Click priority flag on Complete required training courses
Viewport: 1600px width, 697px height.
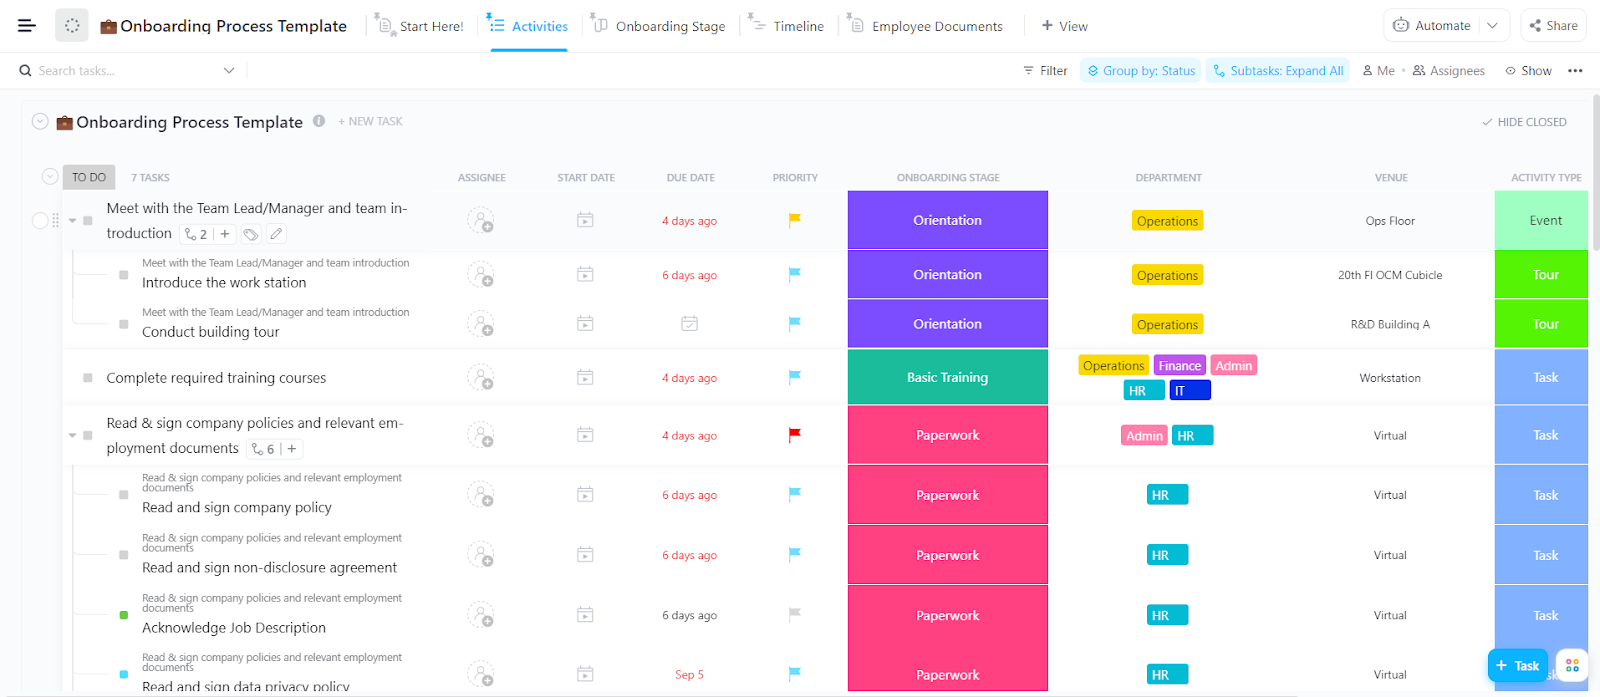click(x=795, y=378)
